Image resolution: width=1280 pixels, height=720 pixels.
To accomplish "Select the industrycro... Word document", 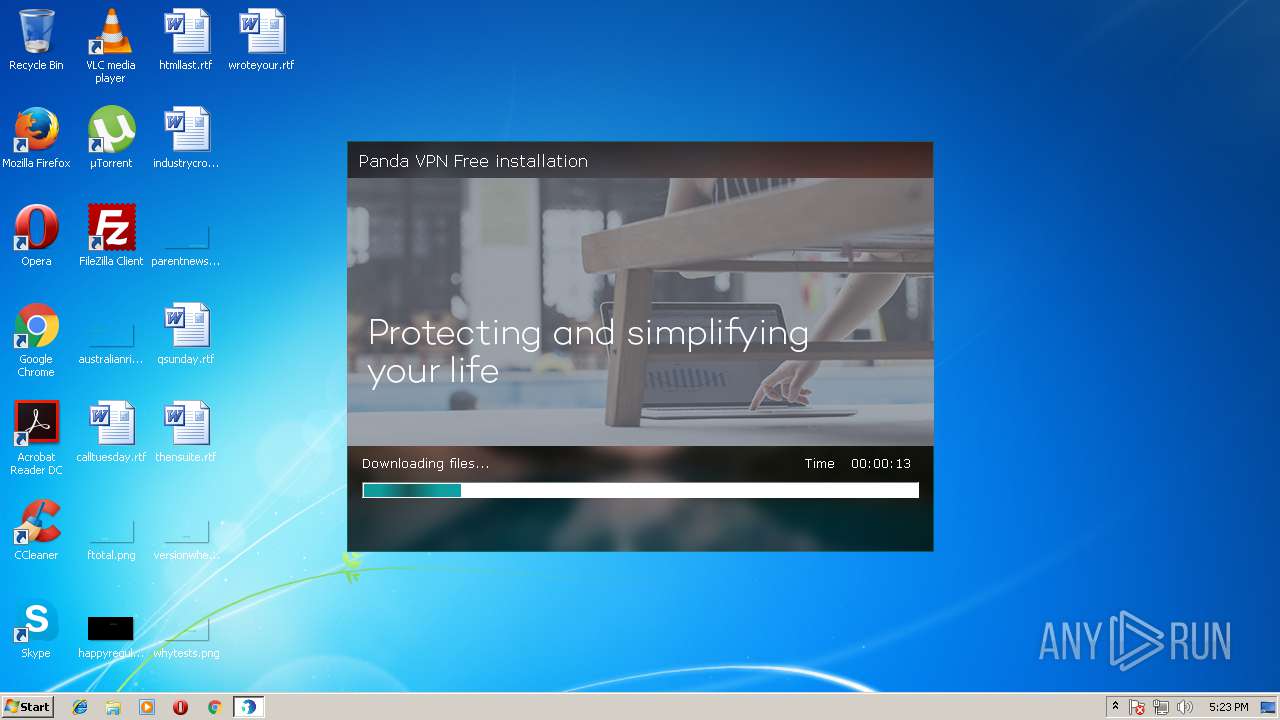I will tap(186, 138).
